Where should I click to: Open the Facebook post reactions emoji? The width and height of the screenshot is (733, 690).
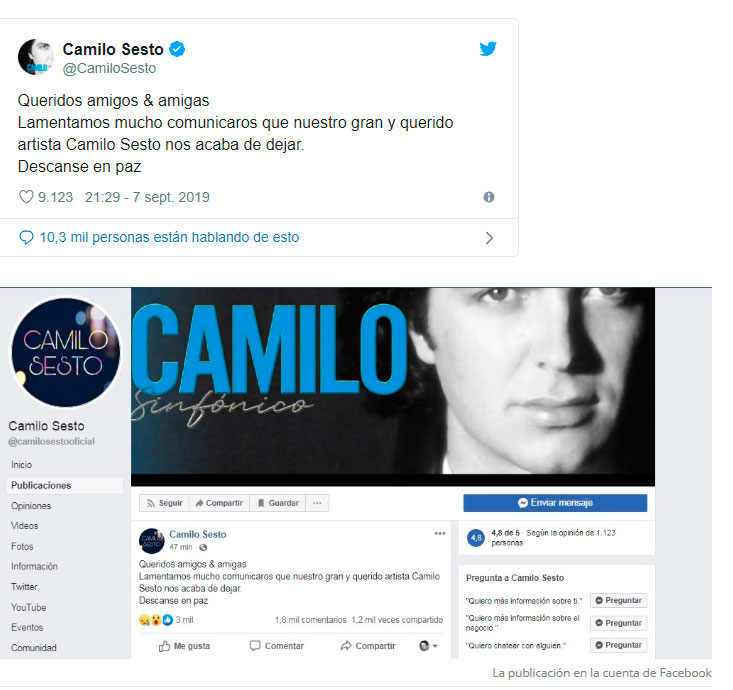(x=156, y=620)
